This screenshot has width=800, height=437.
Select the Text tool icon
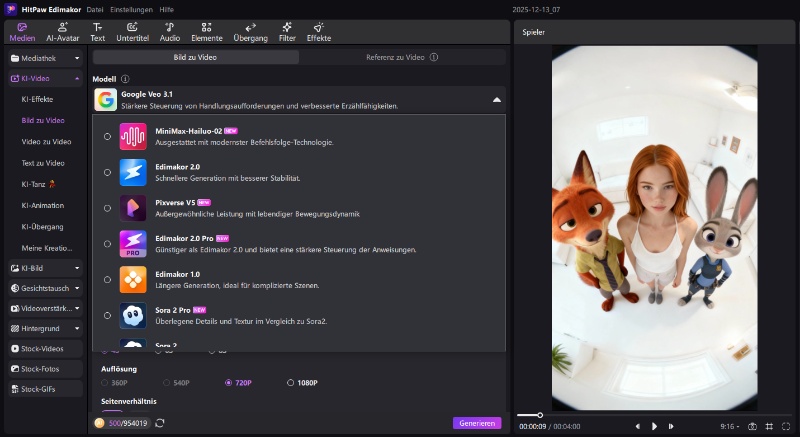coord(97,27)
